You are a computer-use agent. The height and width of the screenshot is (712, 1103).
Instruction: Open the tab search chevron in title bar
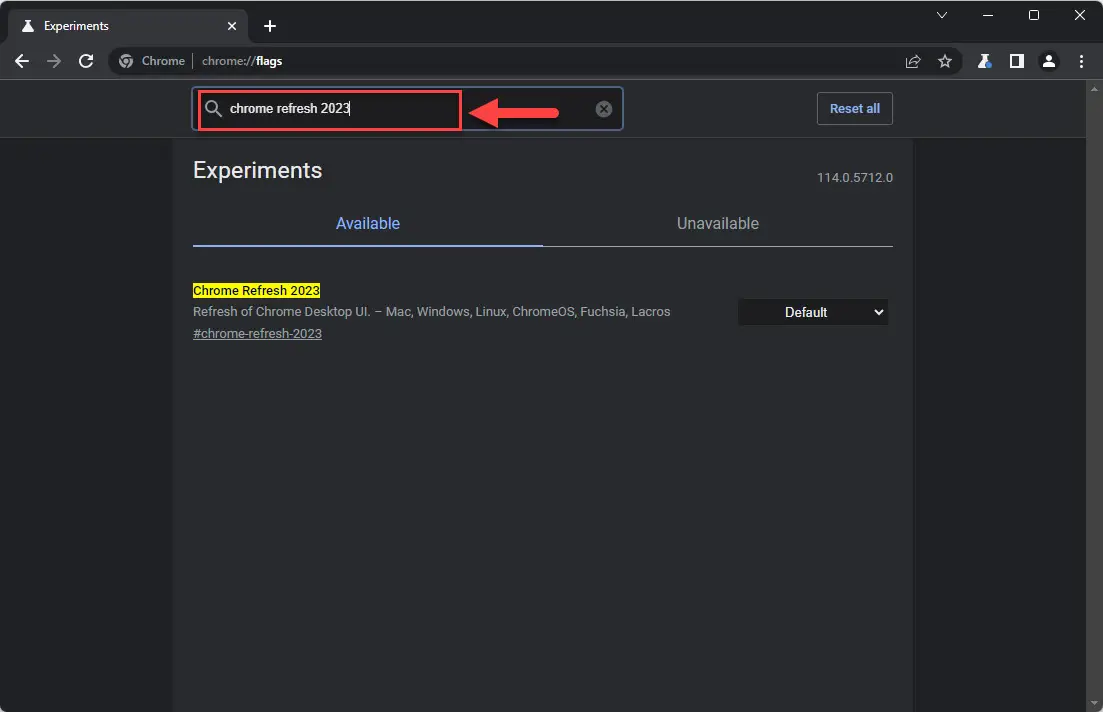click(941, 15)
